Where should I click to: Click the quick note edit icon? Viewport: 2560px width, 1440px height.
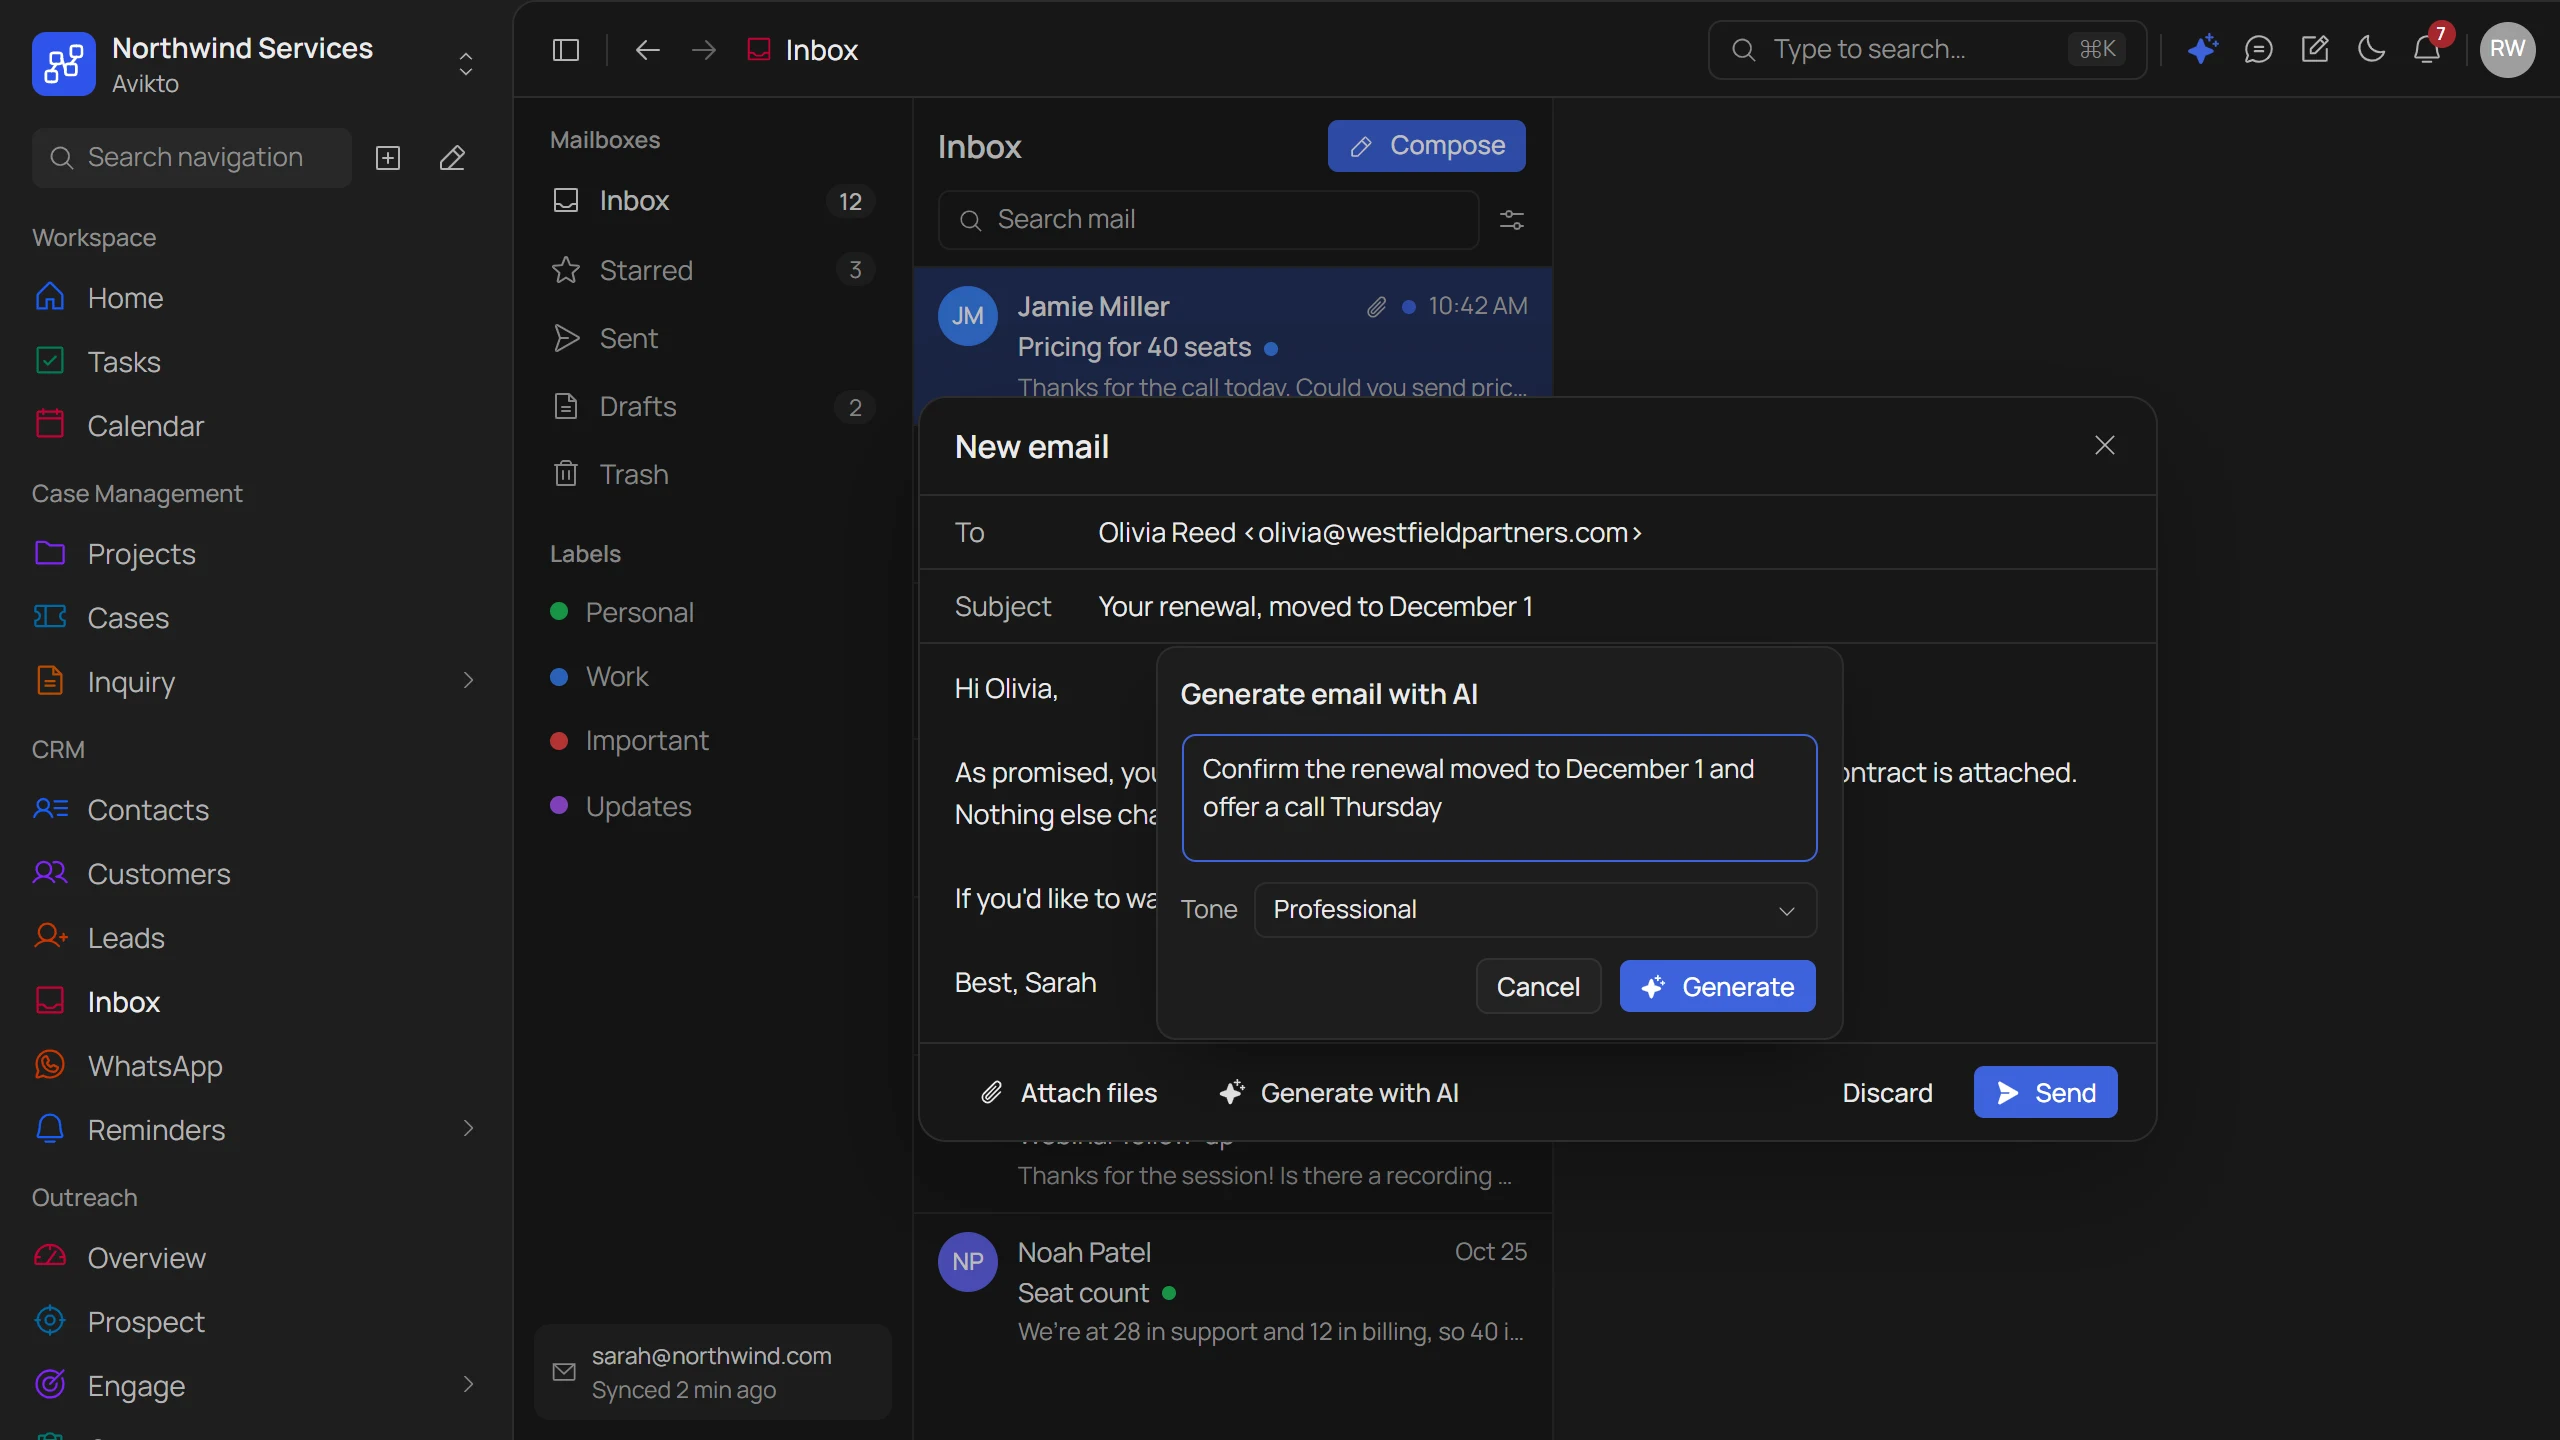[x=2315, y=49]
